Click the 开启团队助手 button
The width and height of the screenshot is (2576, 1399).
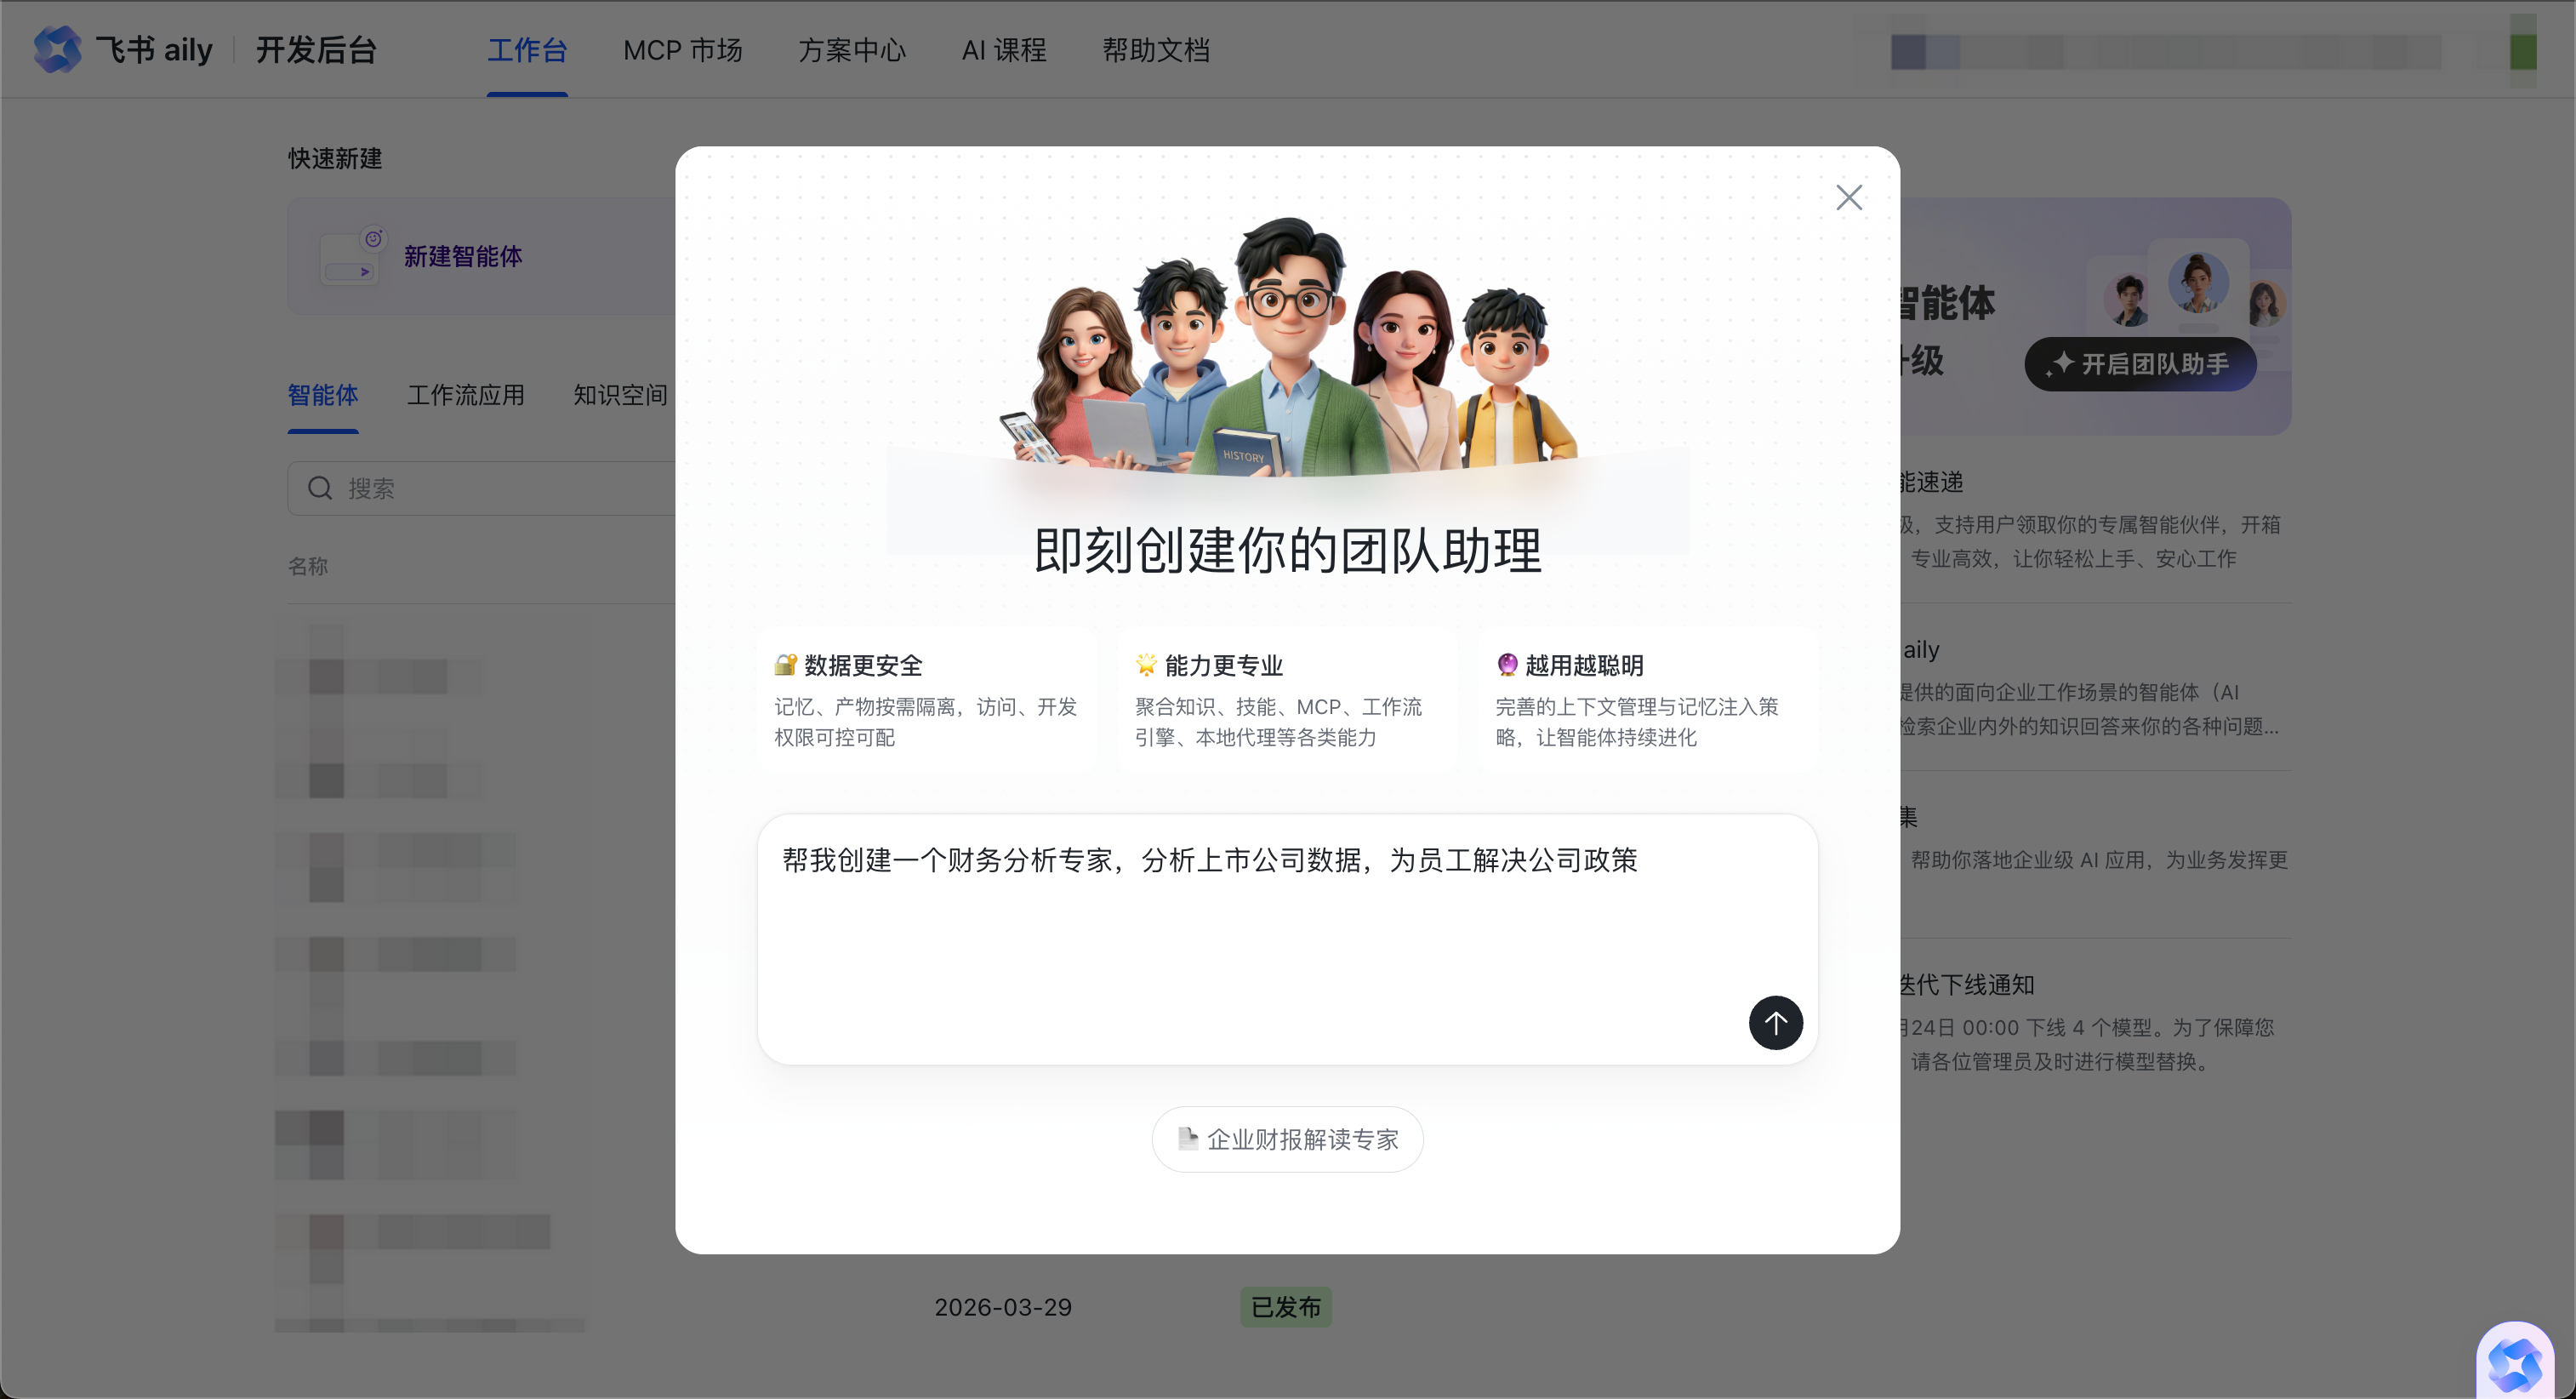pos(2140,364)
